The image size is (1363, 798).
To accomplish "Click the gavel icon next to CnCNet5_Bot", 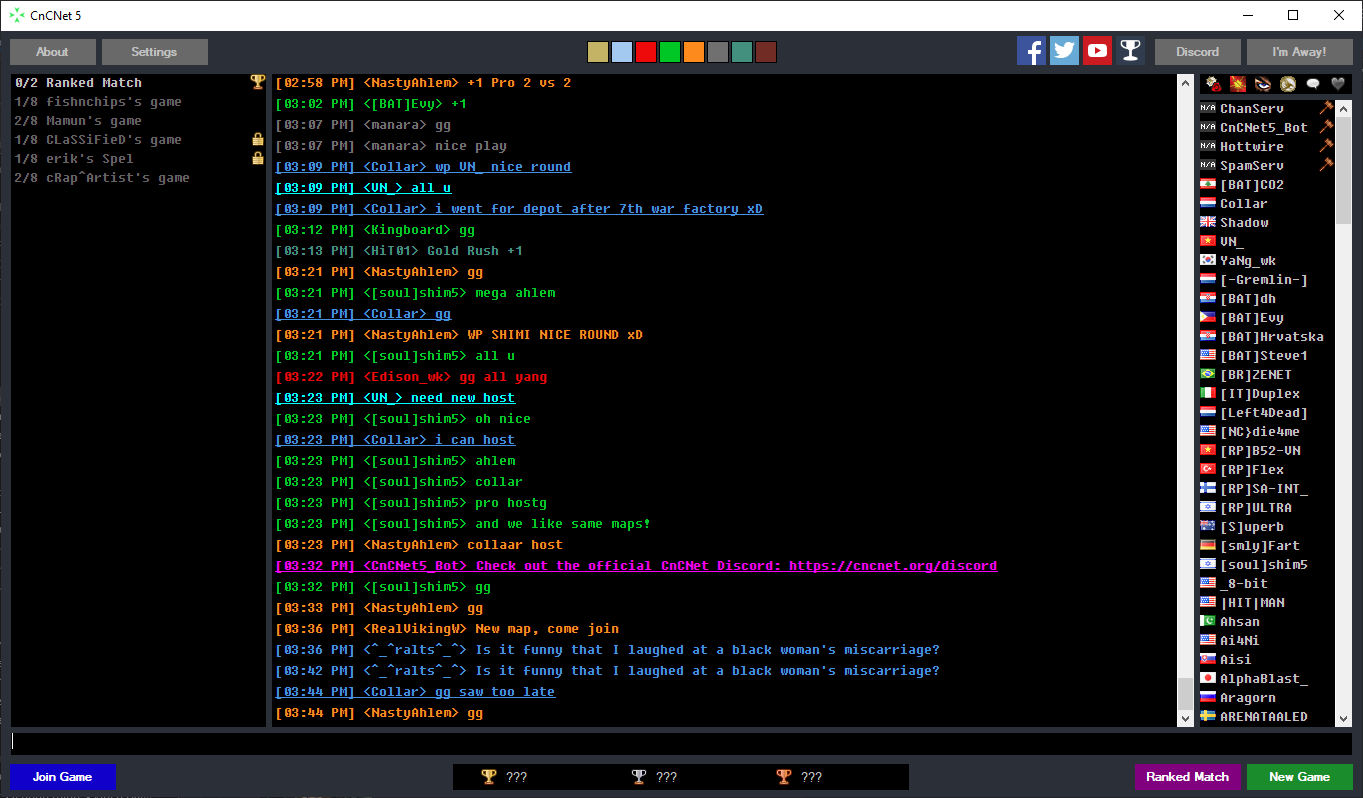I will (1326, 127).
